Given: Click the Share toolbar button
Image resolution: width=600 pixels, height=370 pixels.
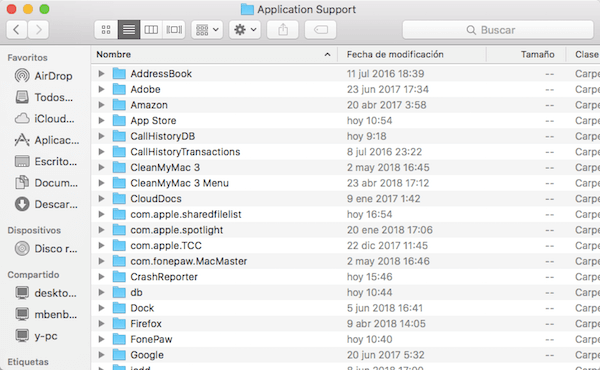Looking at the screenshot, I should 283,29.
